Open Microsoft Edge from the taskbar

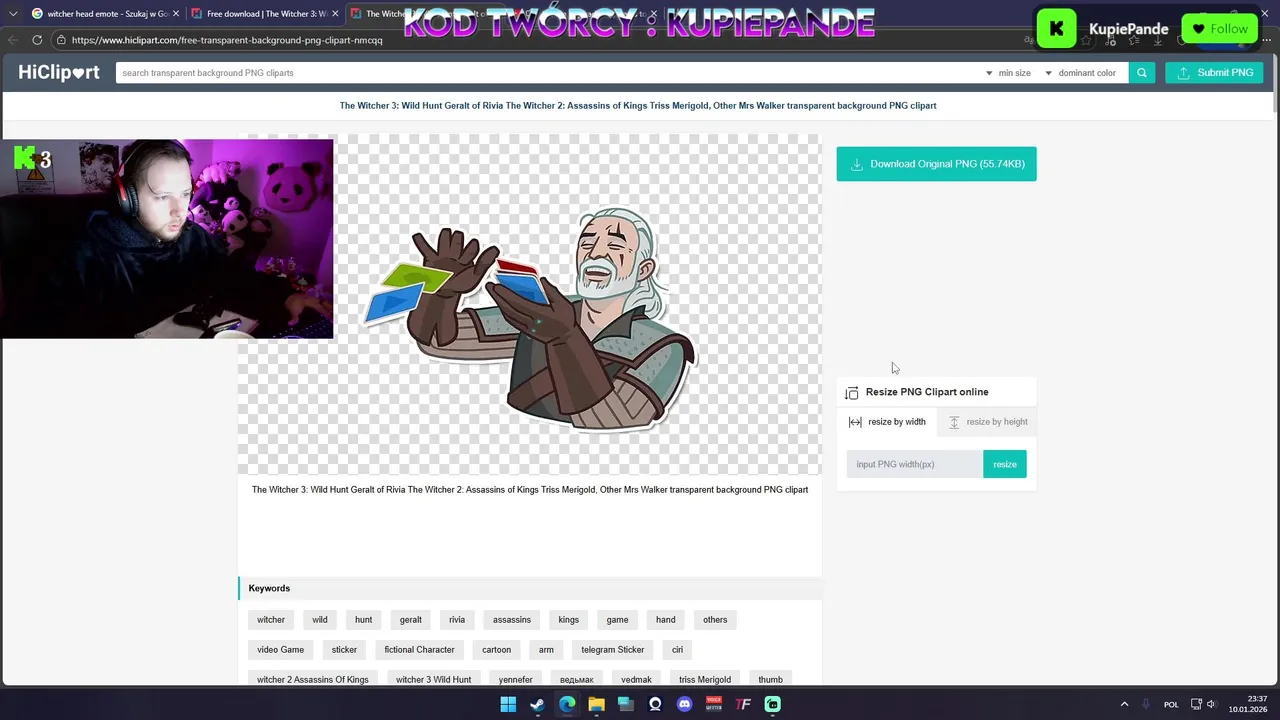pos(567,704)
